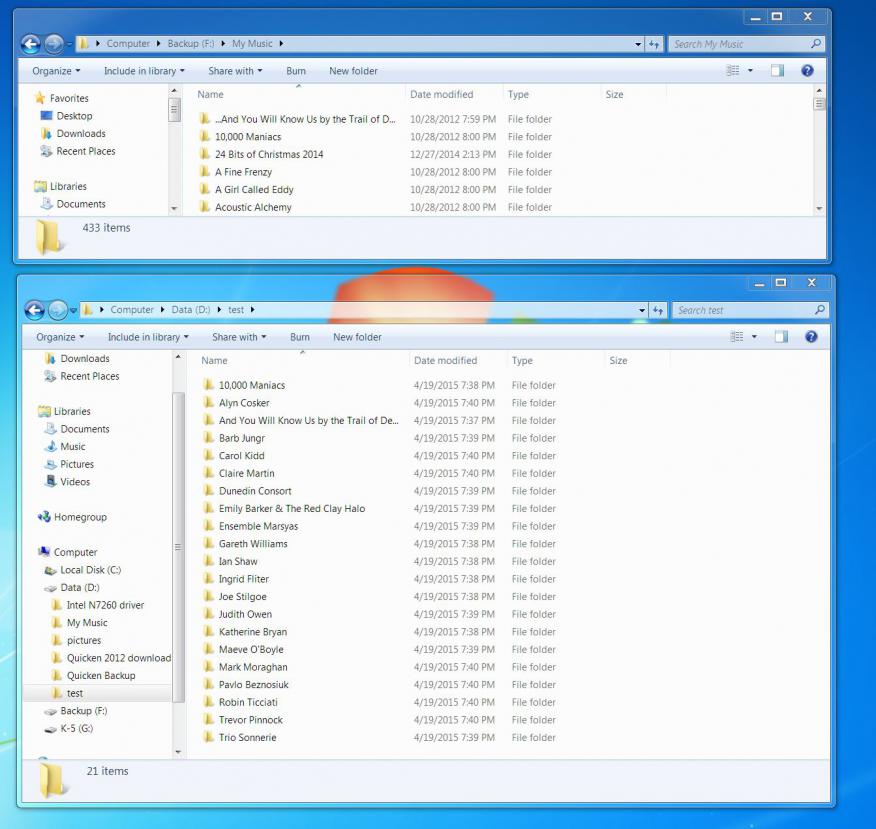The height and width of the screenshot is (829, 876).
Task: Click Burn in the My Music window toolbar
Action: pos(296,71)
